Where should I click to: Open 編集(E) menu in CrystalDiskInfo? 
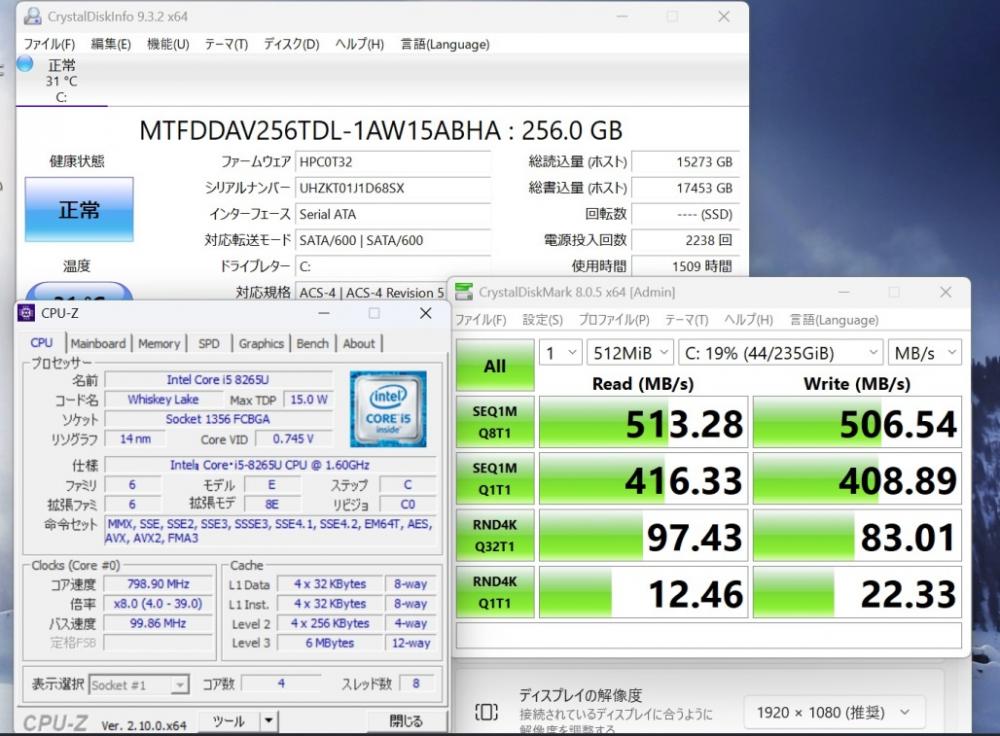point(111,44)
